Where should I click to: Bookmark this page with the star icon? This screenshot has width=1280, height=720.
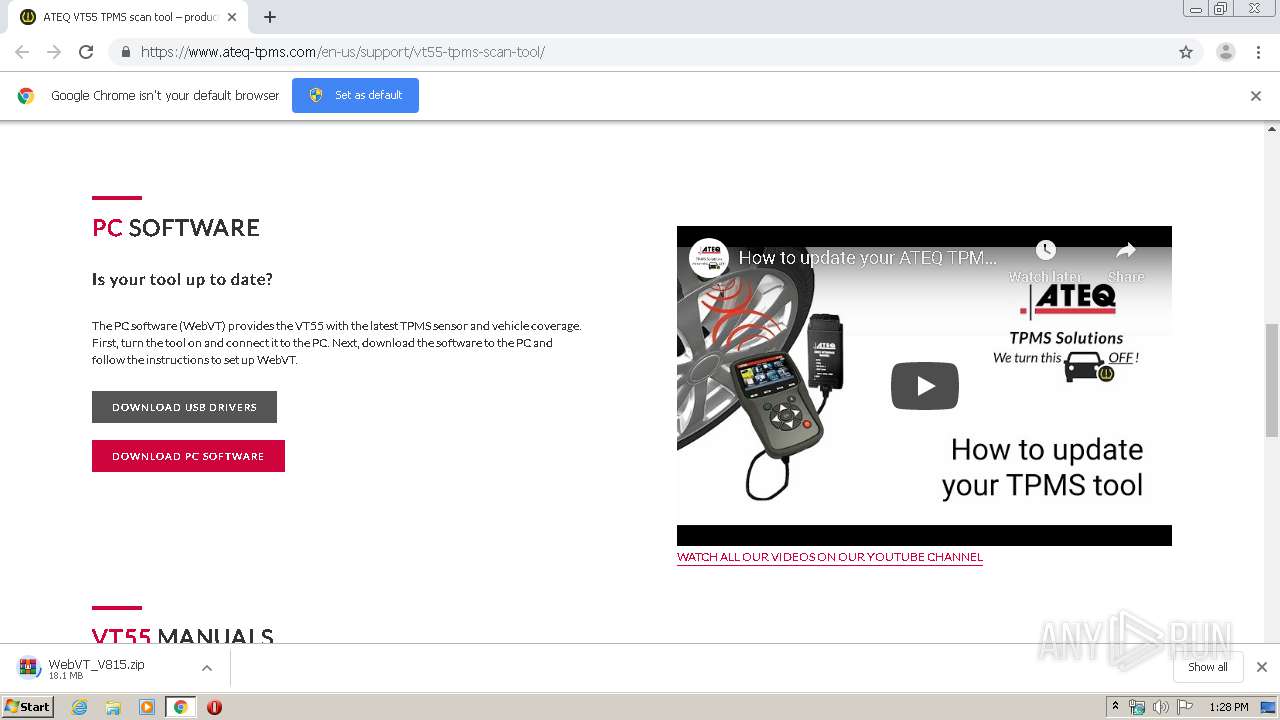(1186, 52)
